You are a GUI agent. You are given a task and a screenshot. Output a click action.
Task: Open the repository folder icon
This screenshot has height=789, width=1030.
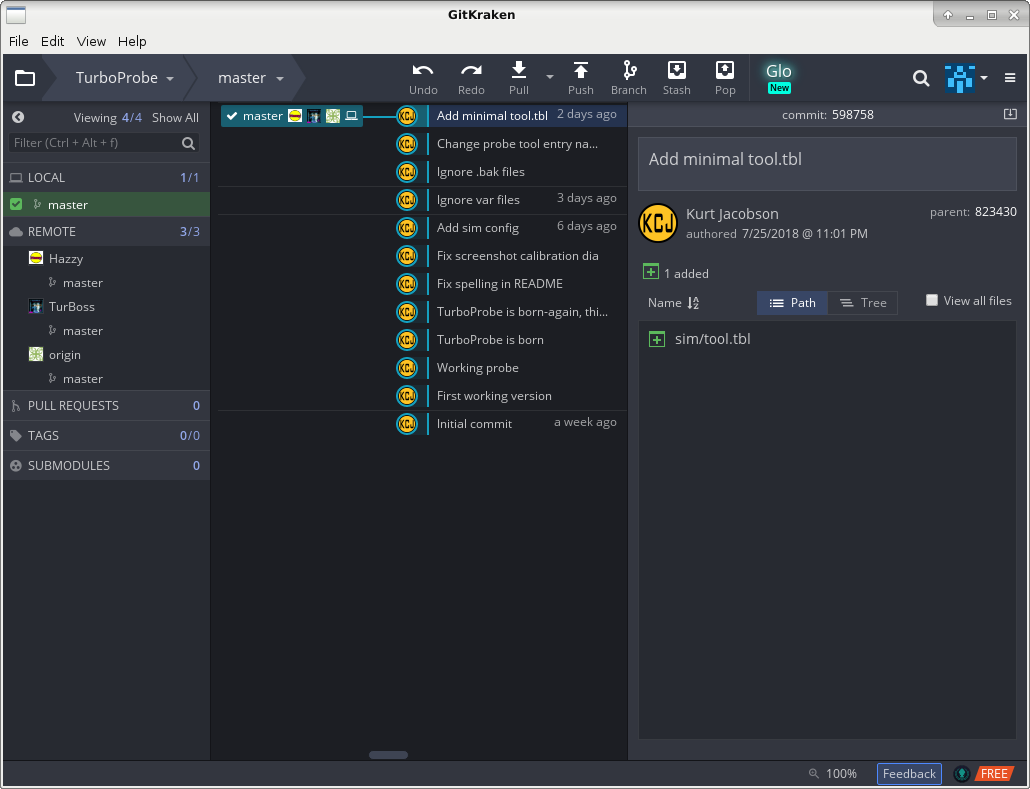pyautogui.click(x=25, y=78)
